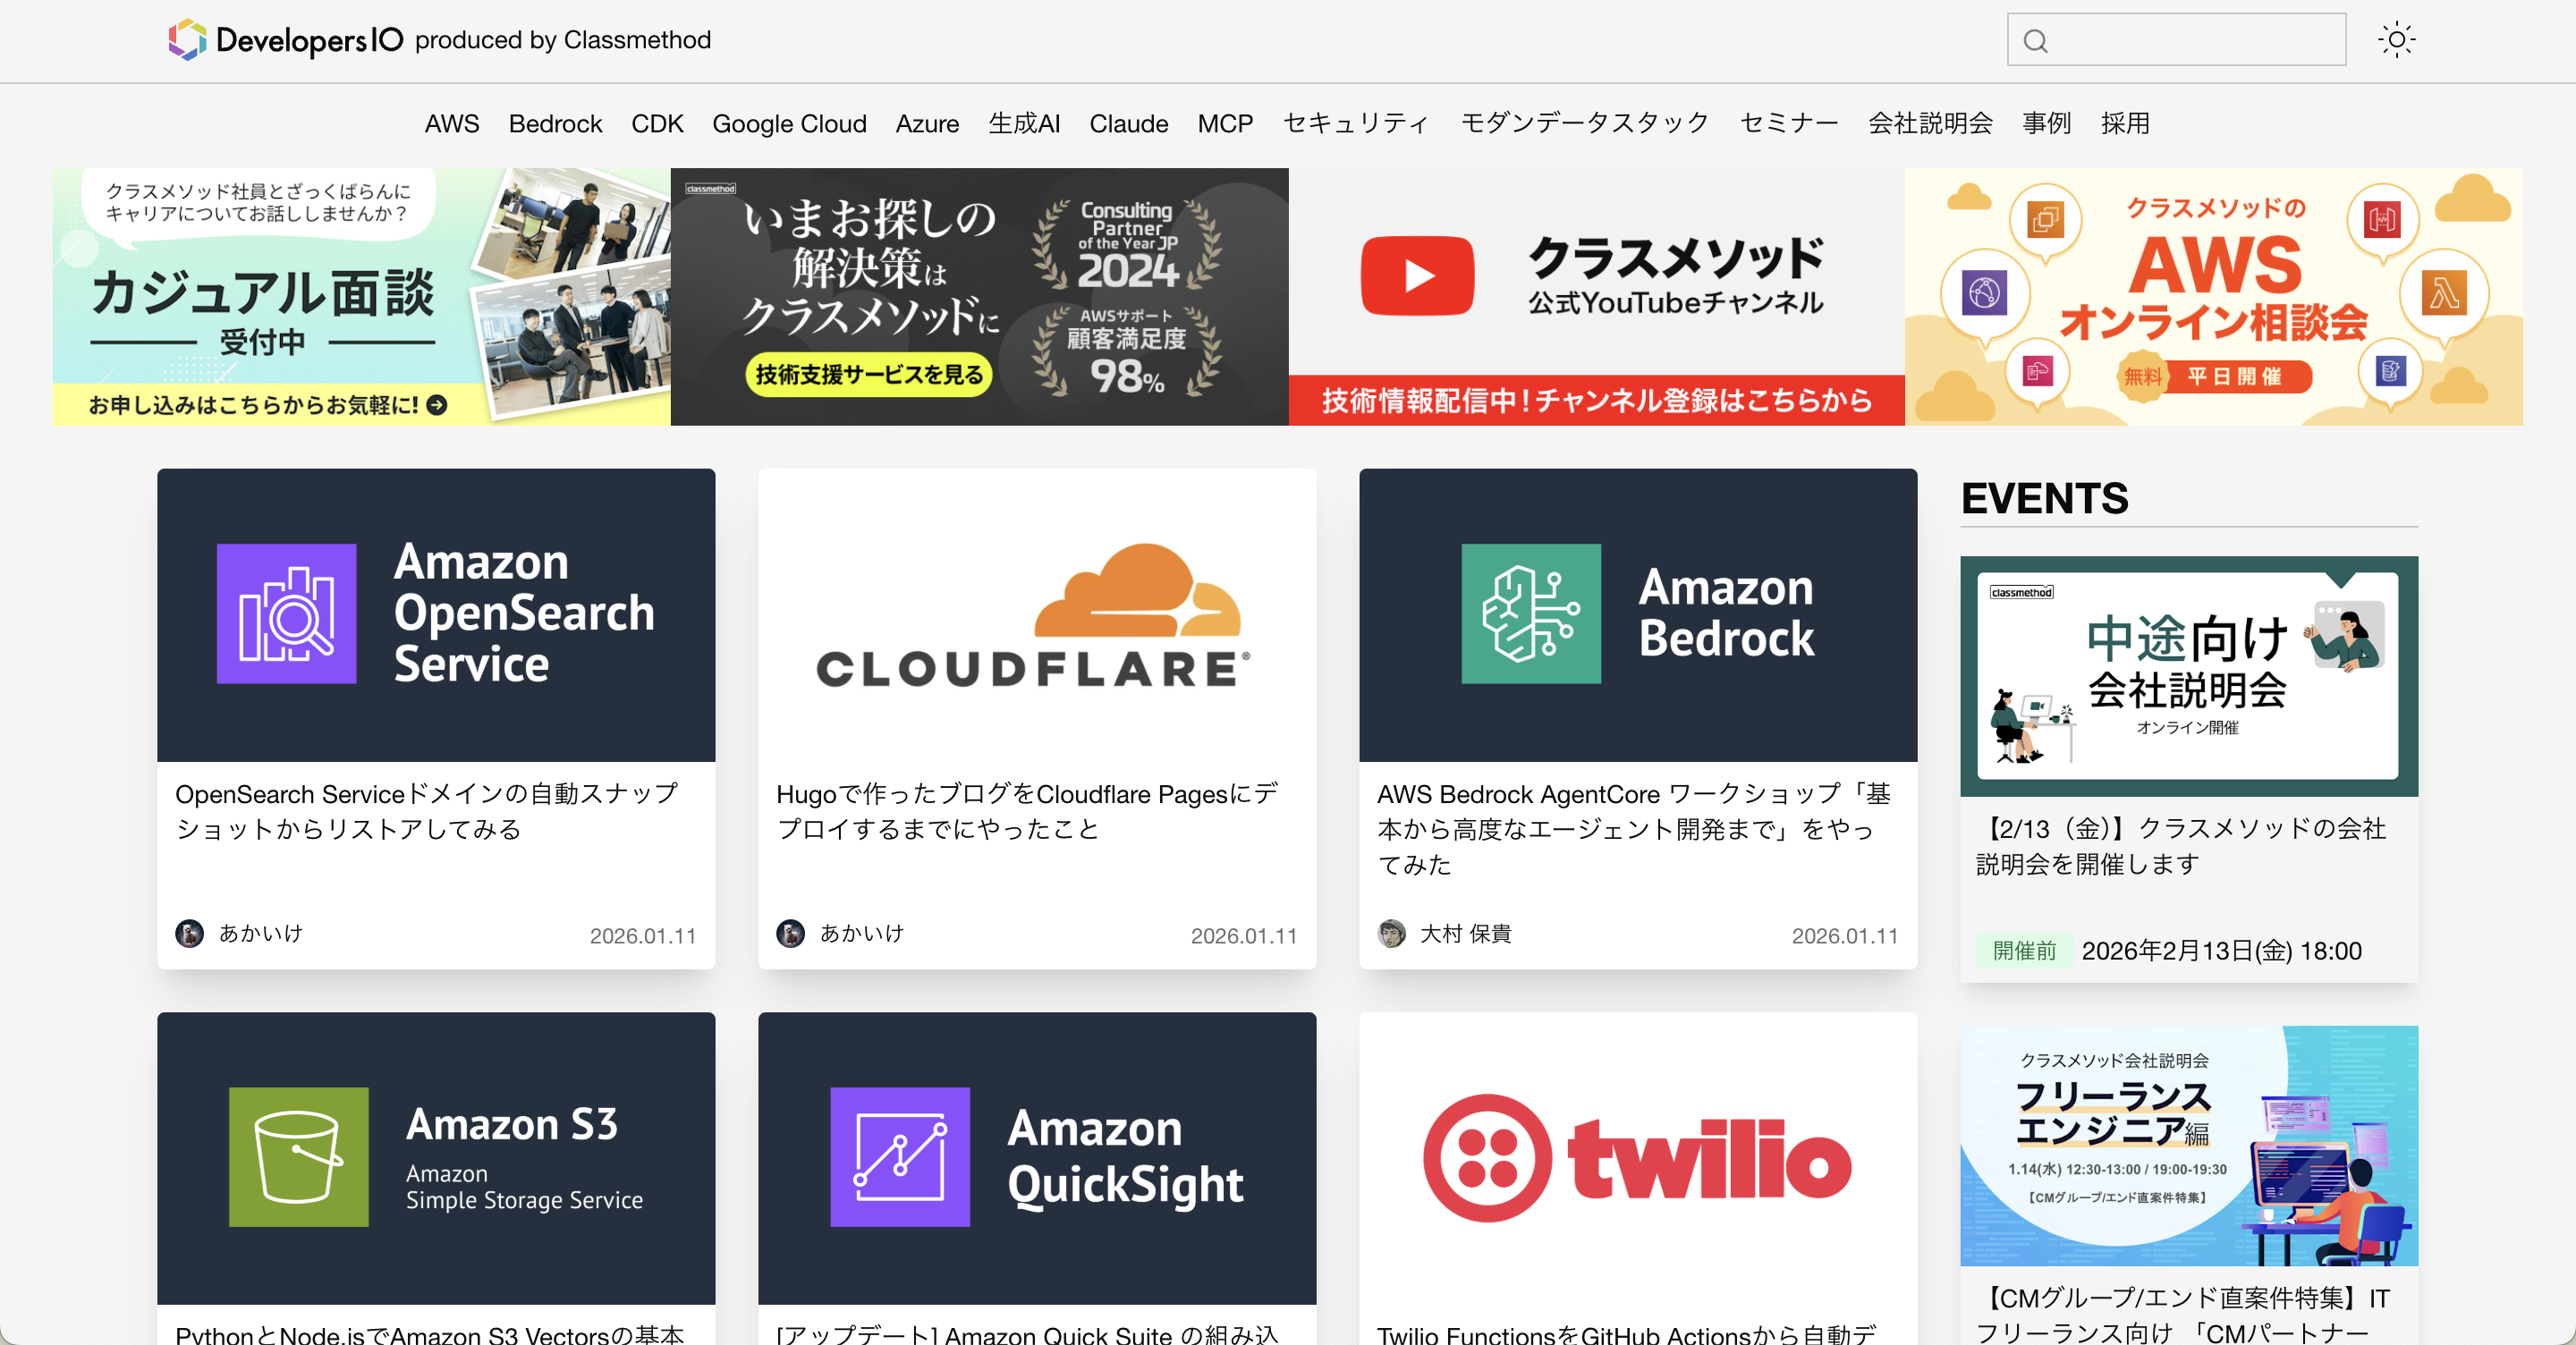This screenshot has height=1345, width=2576.
Task: Open the Bedrock menu item
Action: [x=555, y=124]
